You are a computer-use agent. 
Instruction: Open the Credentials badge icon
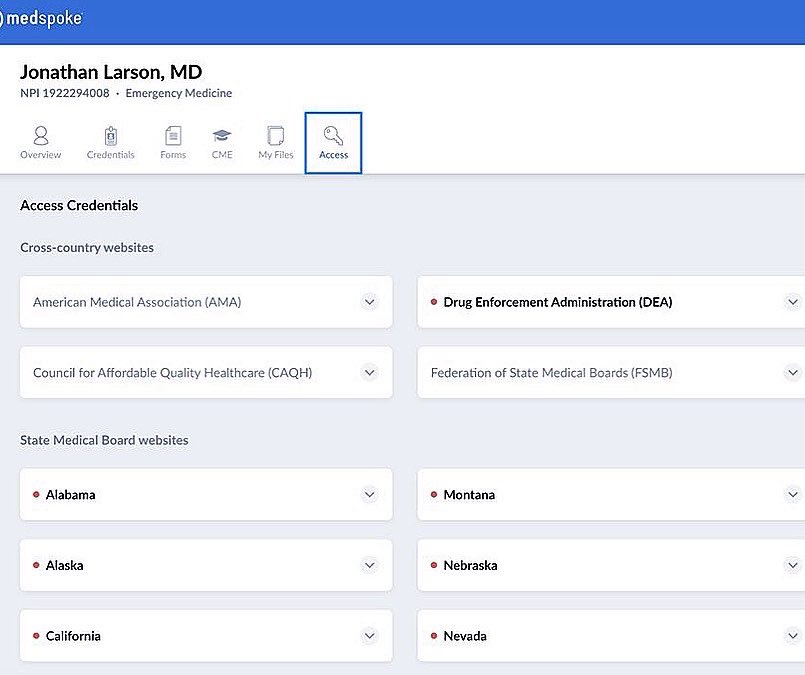tap(111, 136)
